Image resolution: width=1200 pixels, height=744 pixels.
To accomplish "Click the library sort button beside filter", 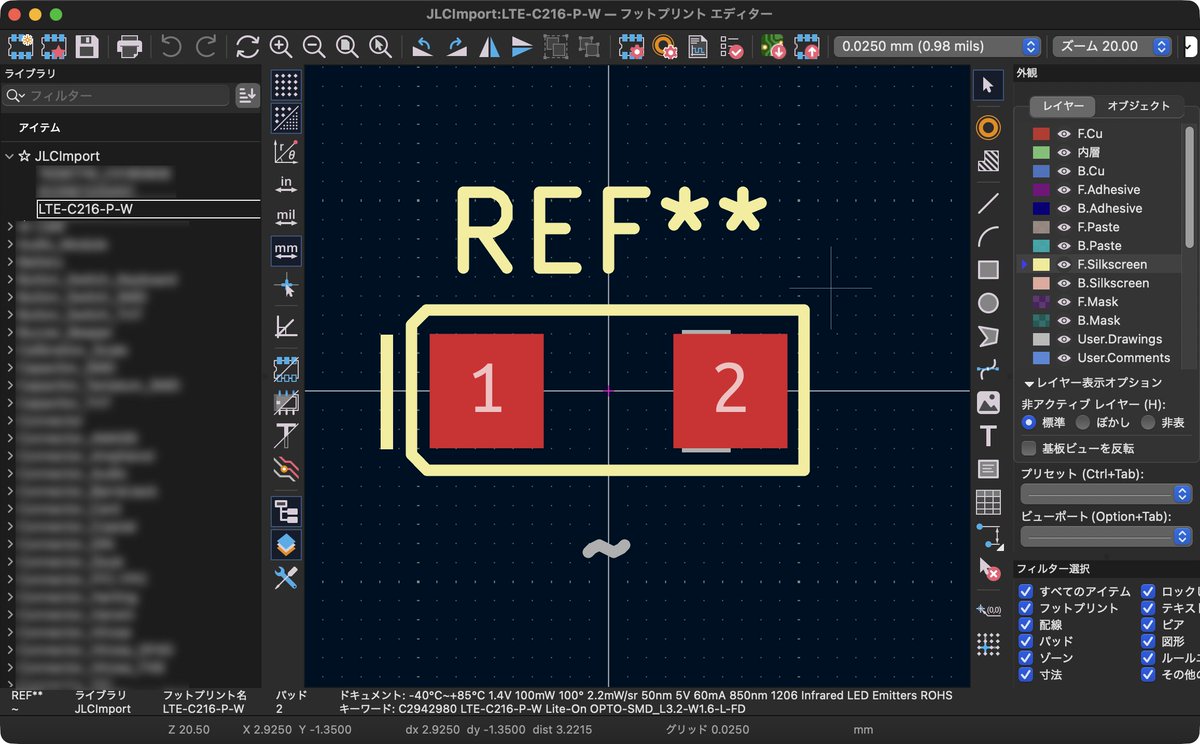I will [x=247, y=95].
